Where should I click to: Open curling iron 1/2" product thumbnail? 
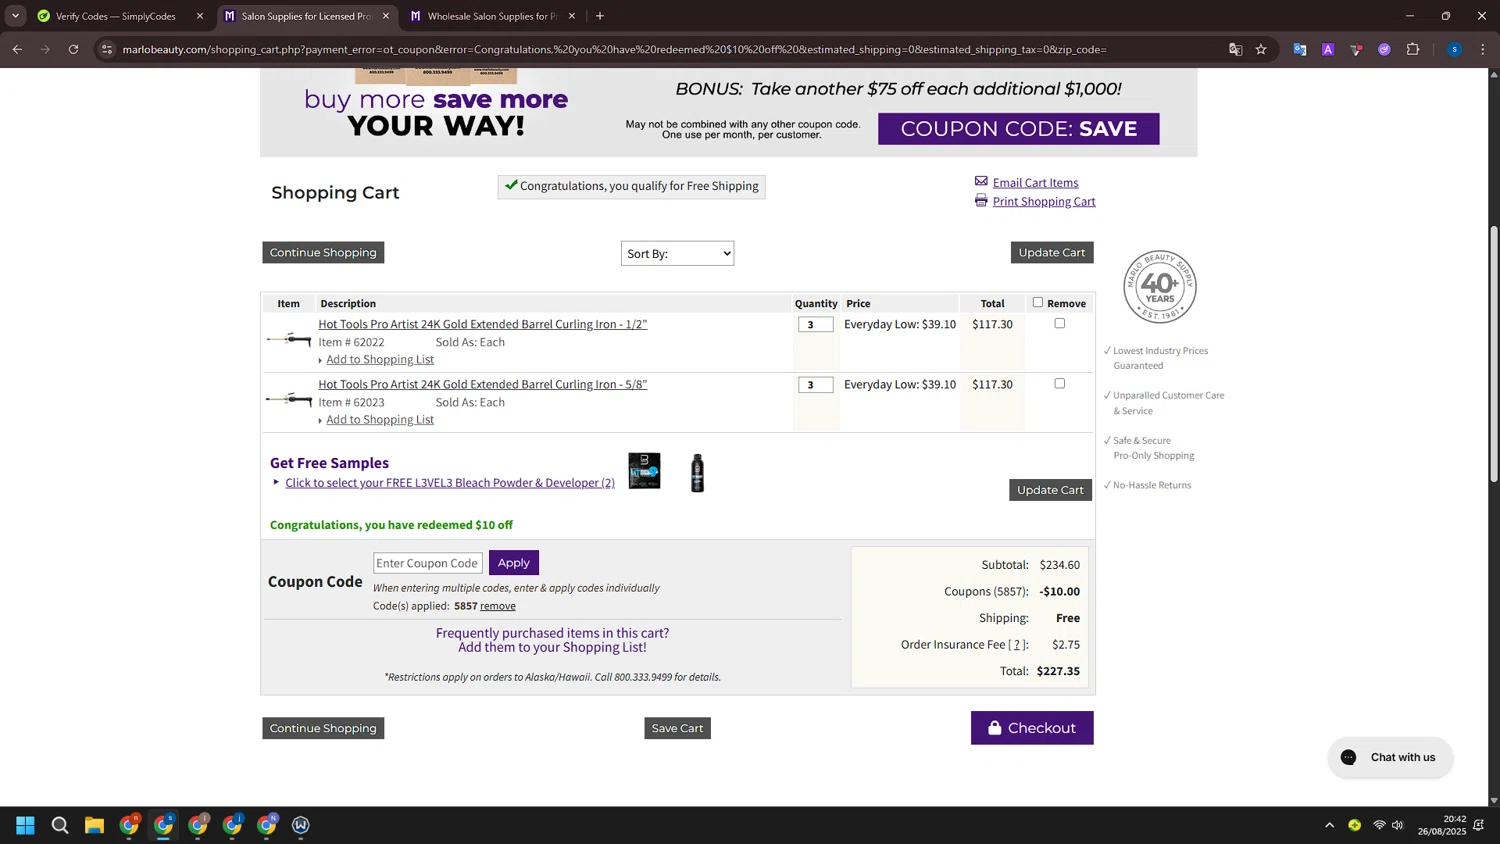[x=289, y=340]
